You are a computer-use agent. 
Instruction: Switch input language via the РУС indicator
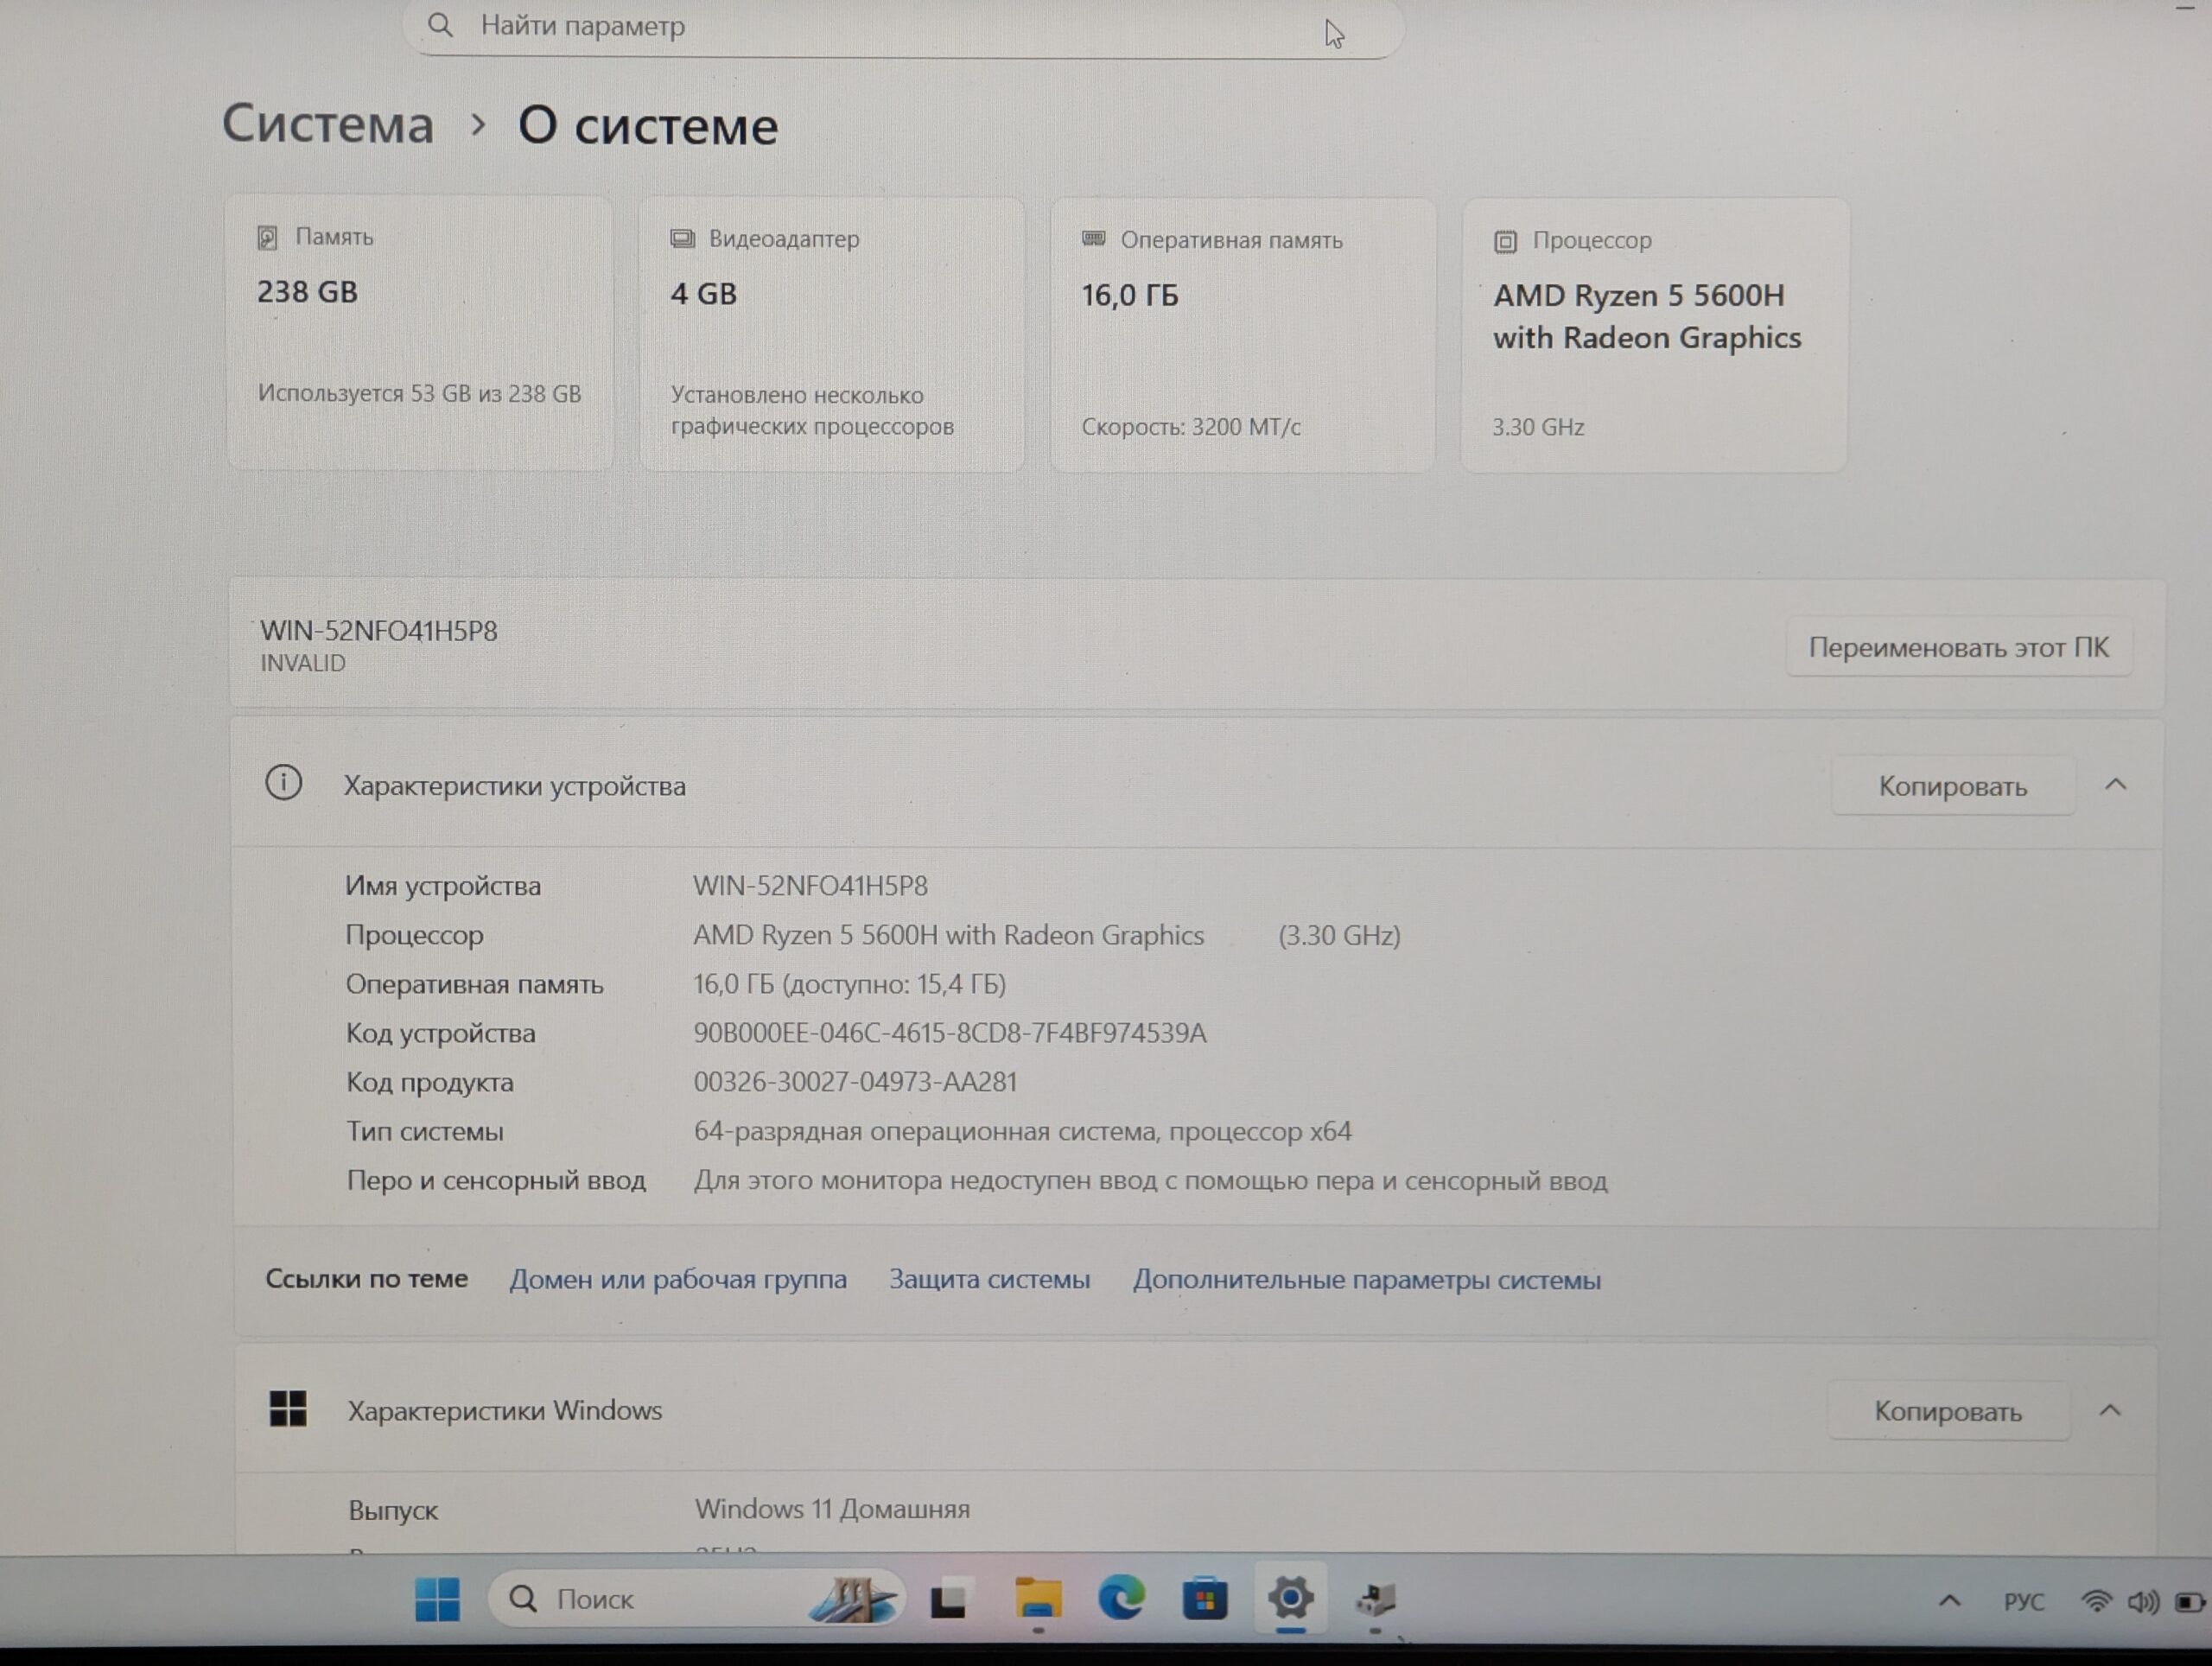(x=2024, y=1602)
